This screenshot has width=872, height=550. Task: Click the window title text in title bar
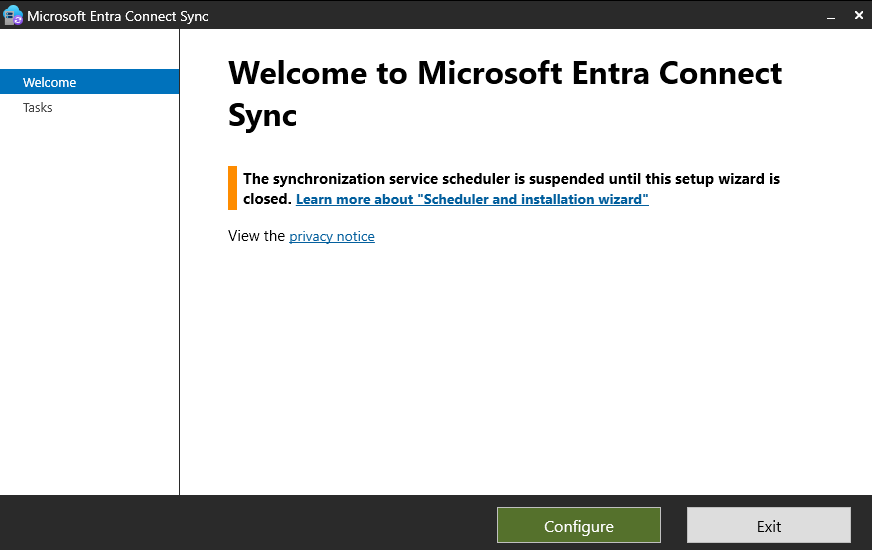pyautogui.click(x=118, y=16)
